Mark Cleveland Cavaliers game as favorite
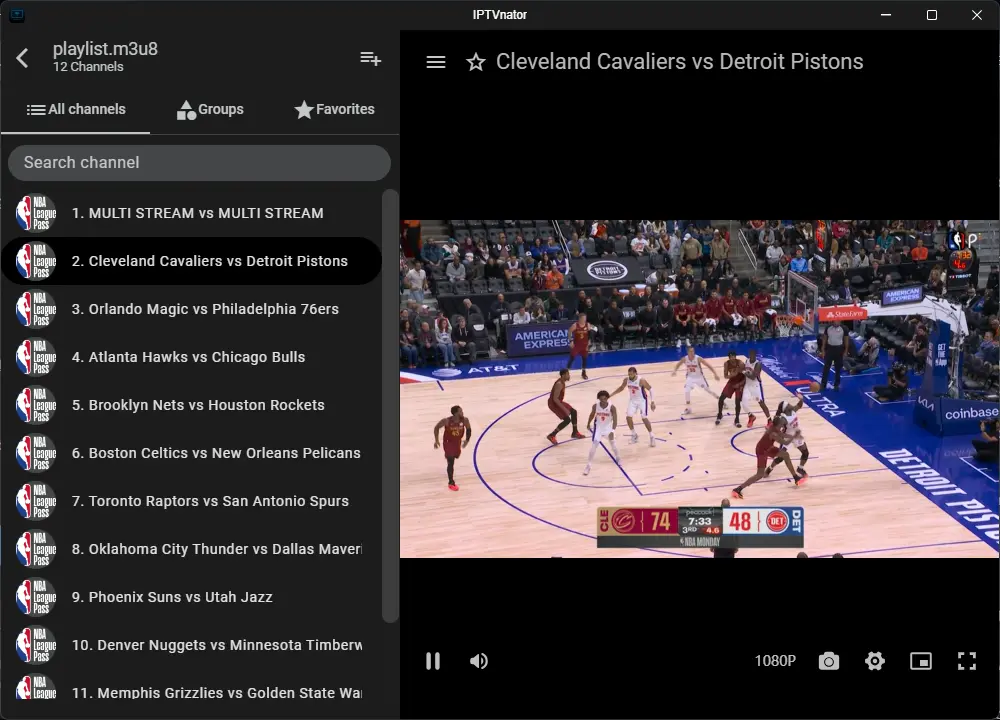 (x=476, y=62)
